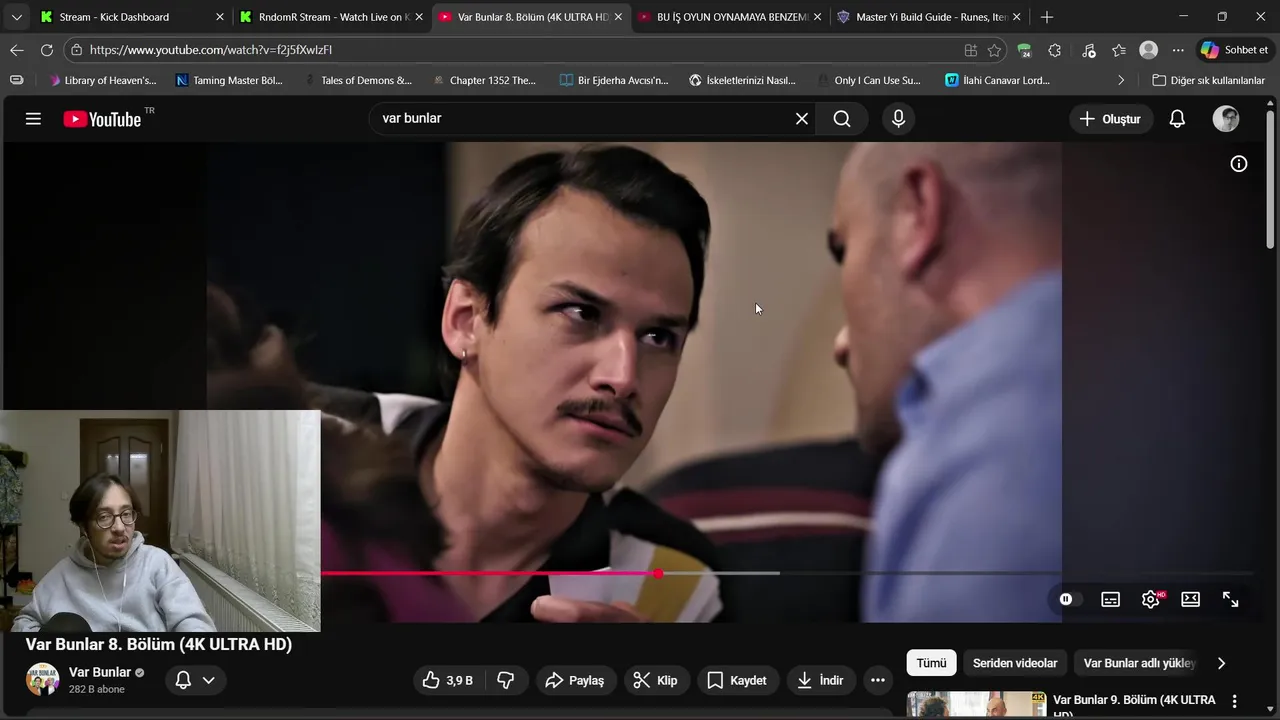Dislike the video with thumbs down

(506, 680)
